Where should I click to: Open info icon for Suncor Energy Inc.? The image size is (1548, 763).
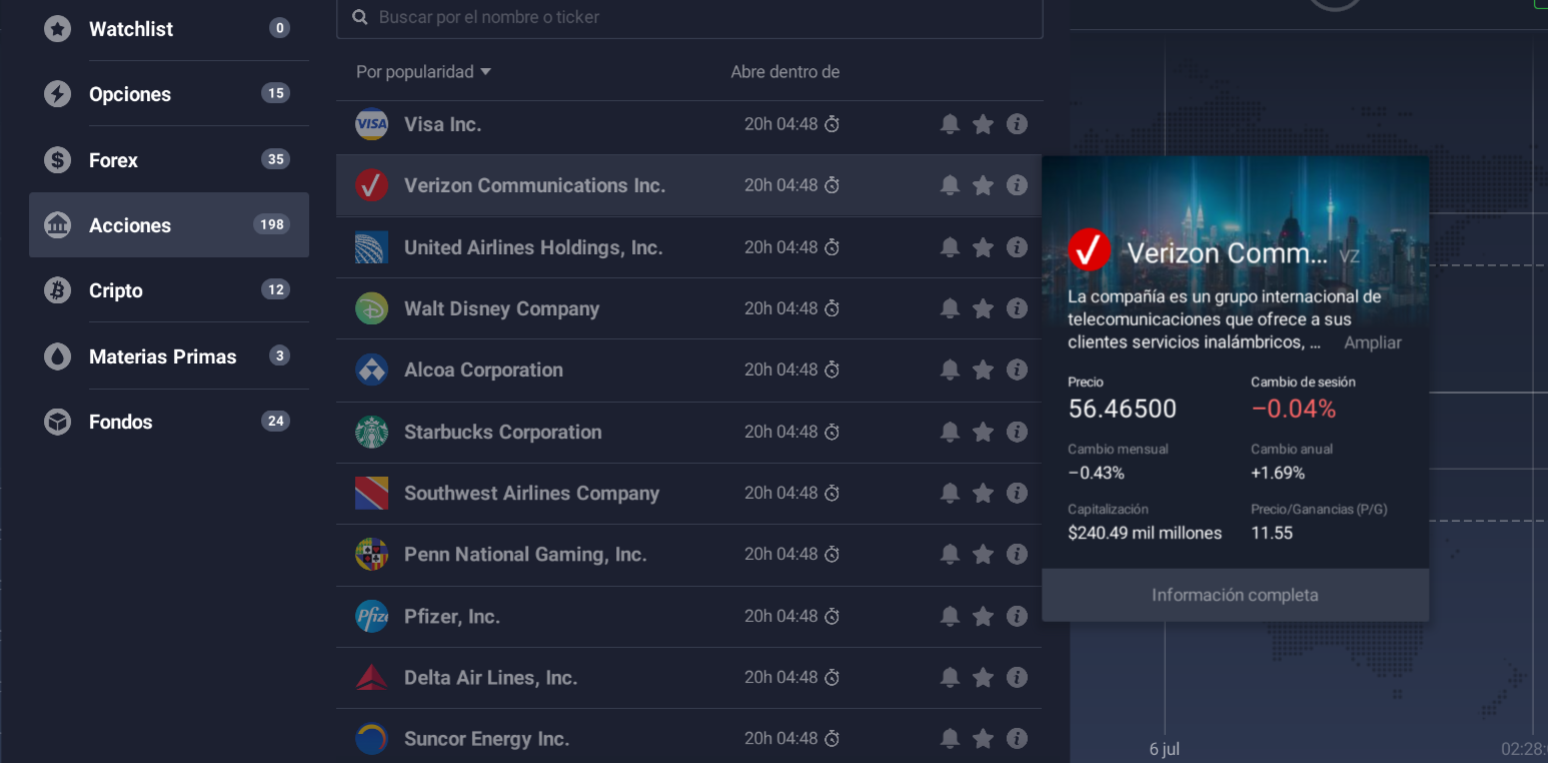pos(1017,739)
